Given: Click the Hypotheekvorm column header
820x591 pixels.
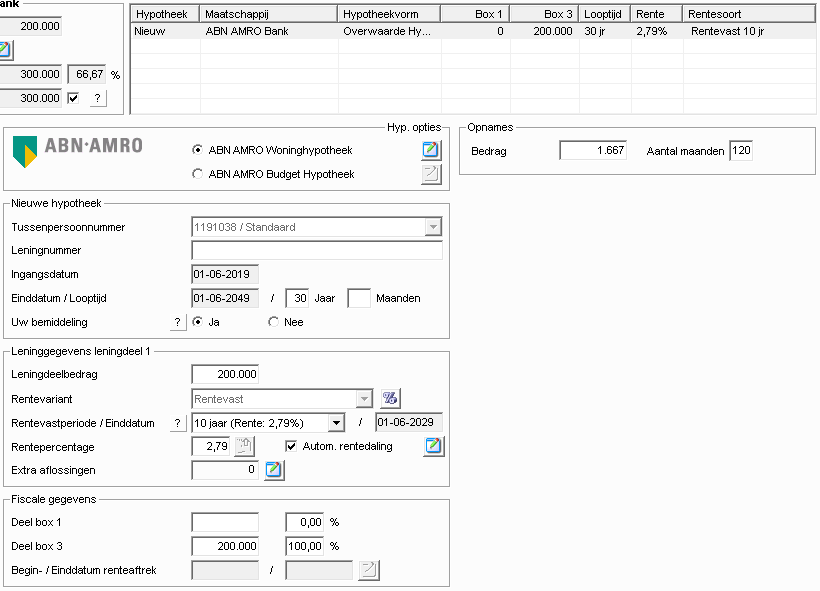Looking at the screenshot, I should [x=389, y=14].
